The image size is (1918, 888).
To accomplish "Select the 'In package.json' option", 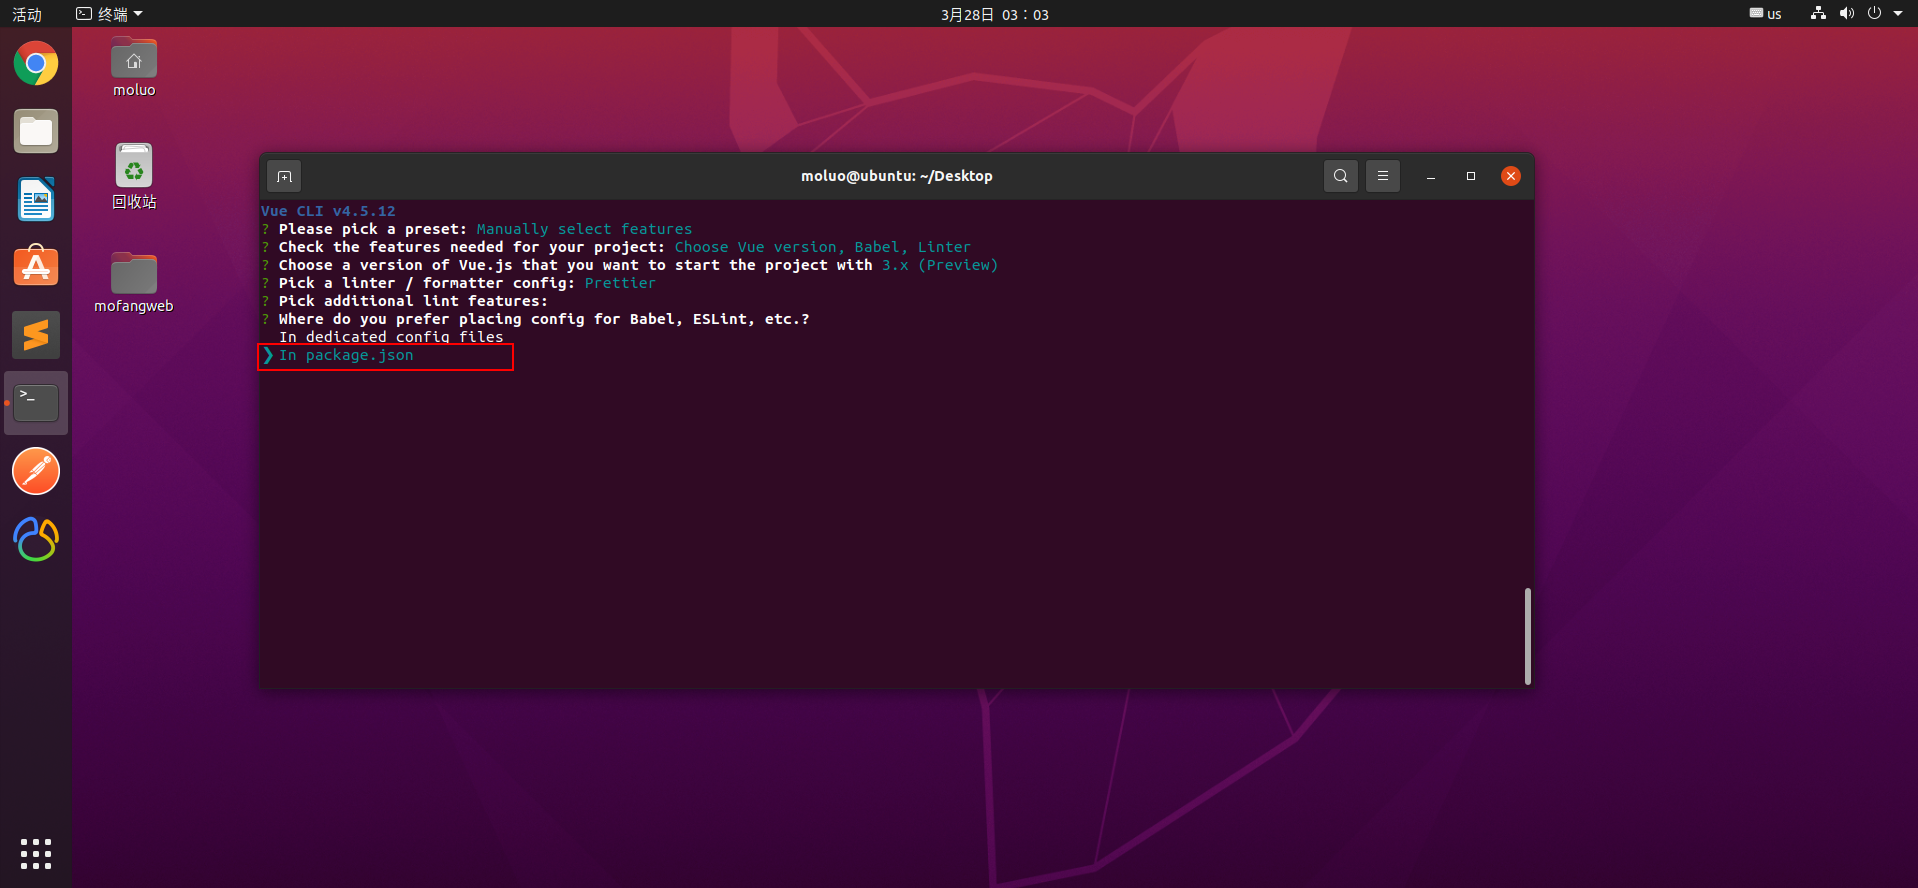I will click(346, 356).
